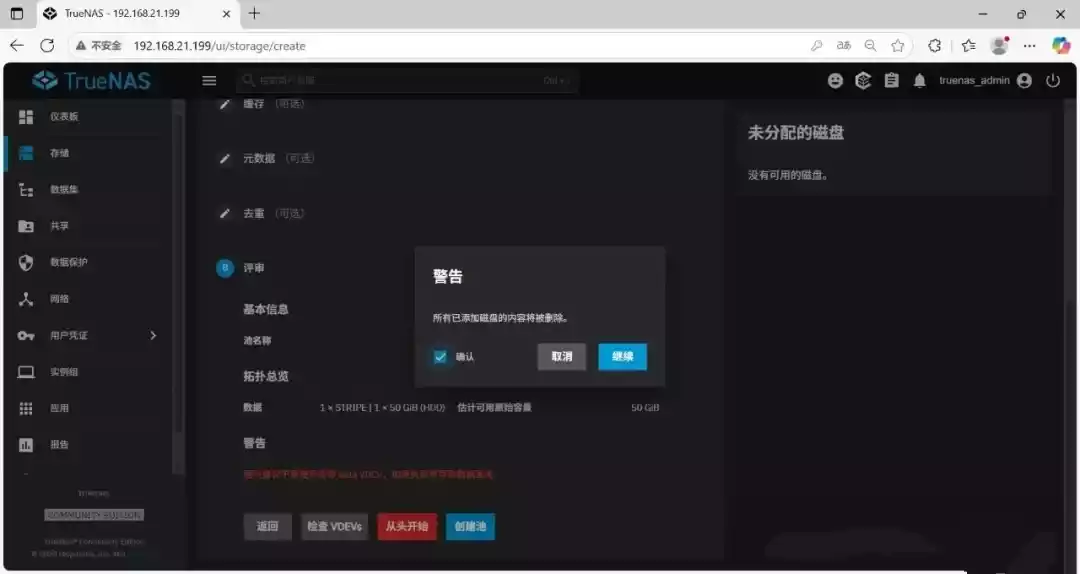Click the apps grid icon in sidebar
Image resolution: width=1080 pixels, height=574 pixels.
26,409
